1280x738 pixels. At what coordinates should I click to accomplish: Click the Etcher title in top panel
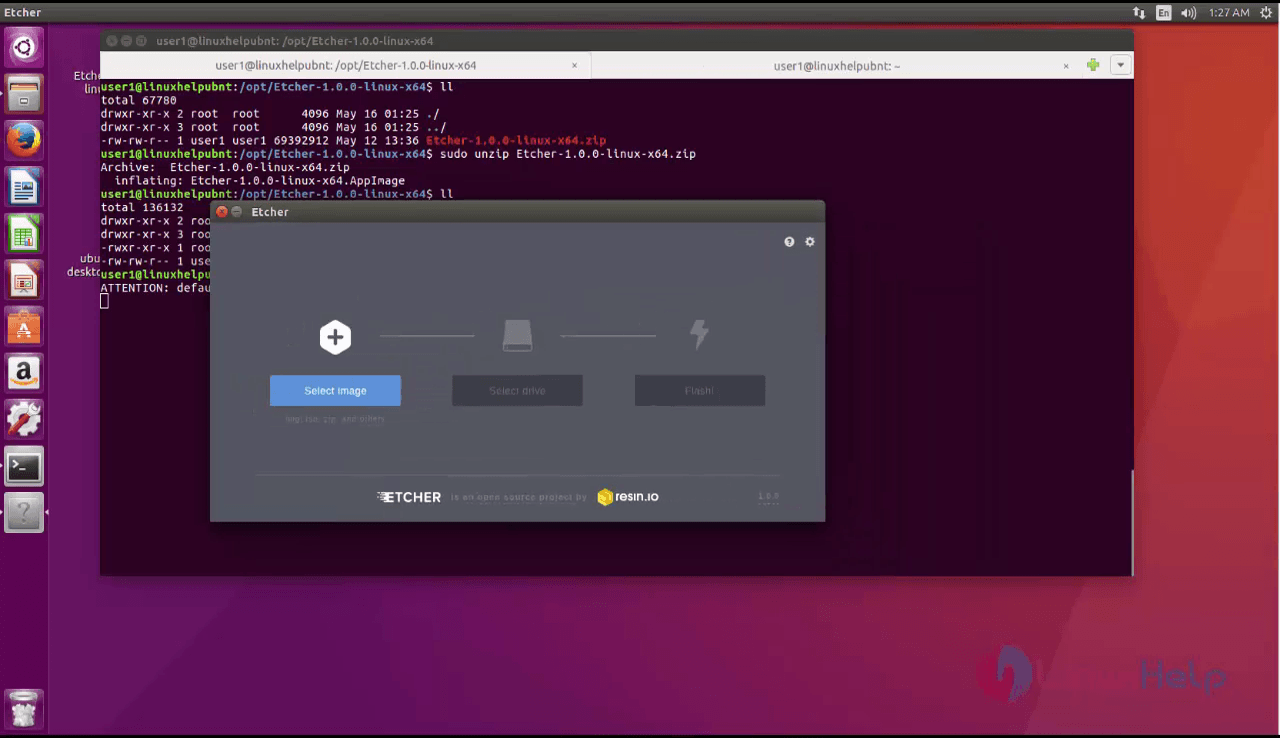pos(23,12)
